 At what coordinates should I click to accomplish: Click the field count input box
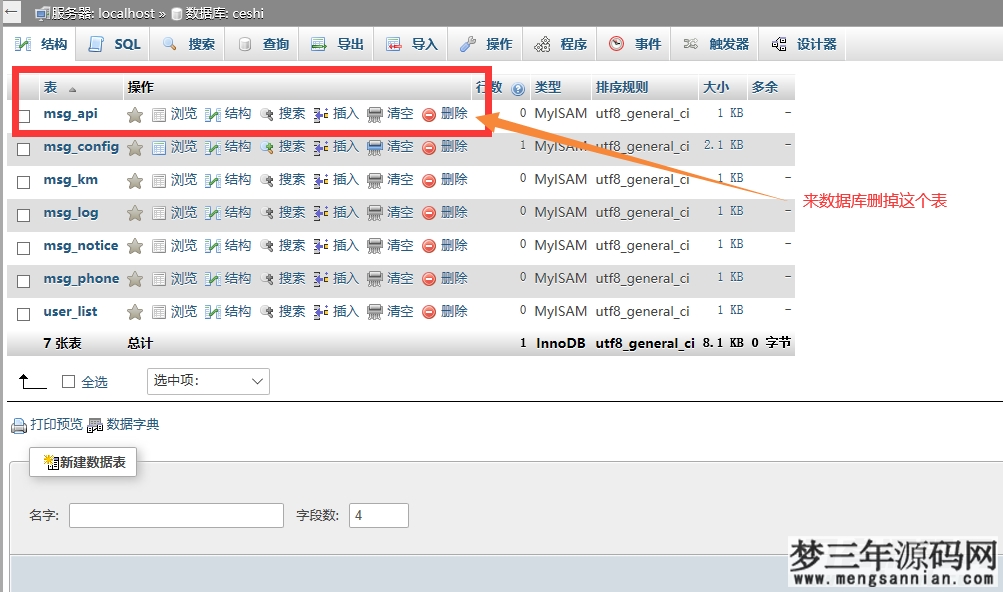coord(381,515)
